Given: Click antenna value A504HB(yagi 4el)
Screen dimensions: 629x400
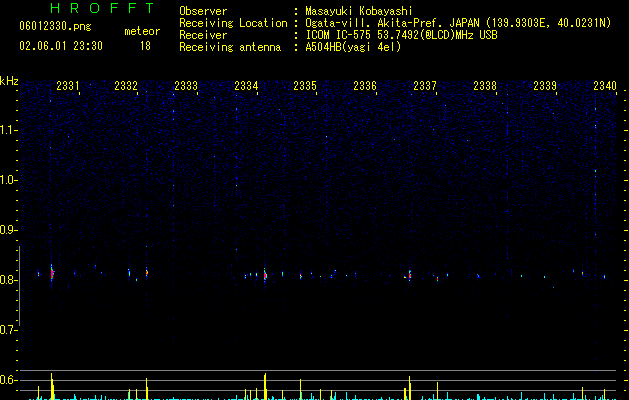Looking at the screenshot, I should tap(353, 47).
